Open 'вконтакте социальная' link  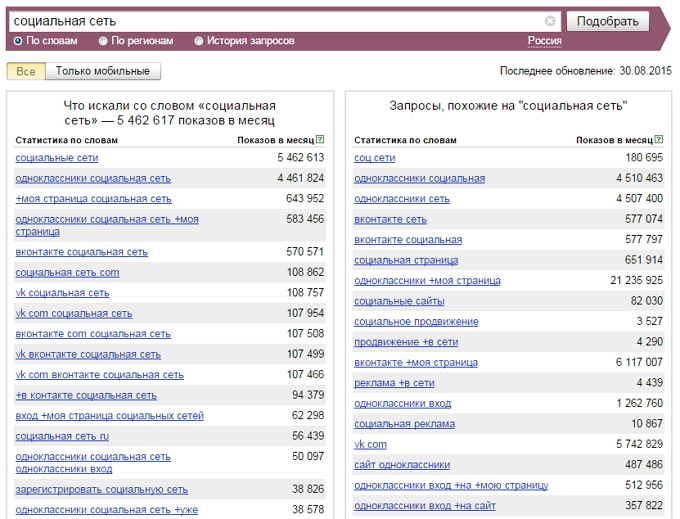pos(408,240)
